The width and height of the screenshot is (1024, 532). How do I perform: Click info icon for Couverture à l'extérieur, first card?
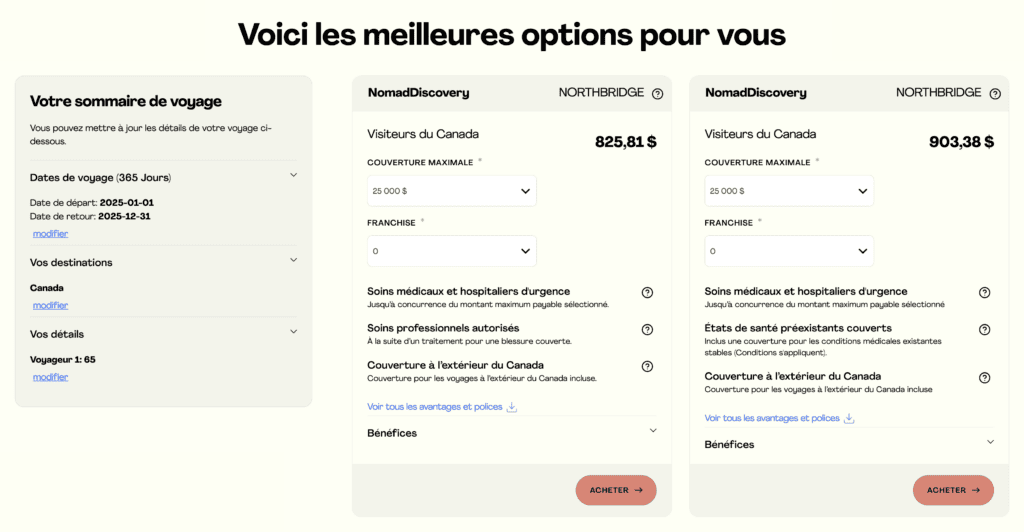tap(647, 366)
